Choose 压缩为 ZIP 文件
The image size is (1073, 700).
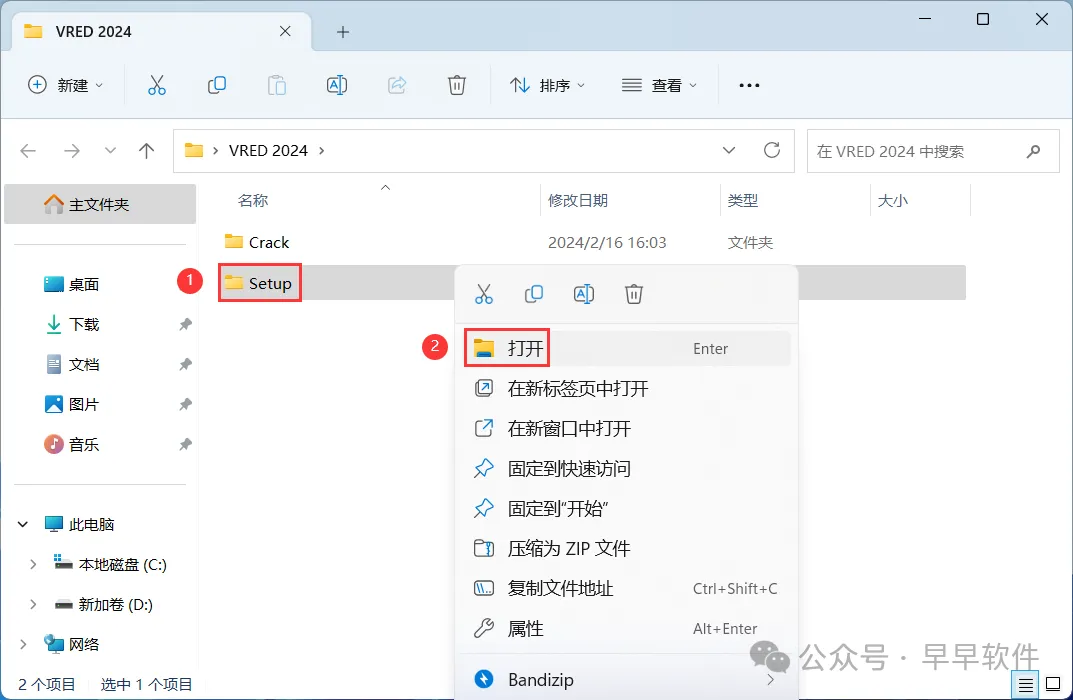coord(627,549)
